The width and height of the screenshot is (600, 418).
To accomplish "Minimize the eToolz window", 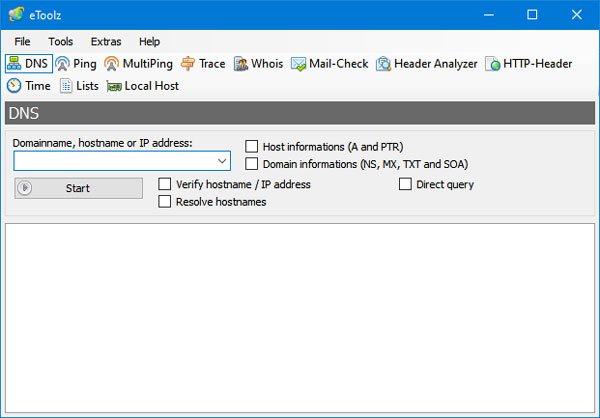I will pos(489,15).
